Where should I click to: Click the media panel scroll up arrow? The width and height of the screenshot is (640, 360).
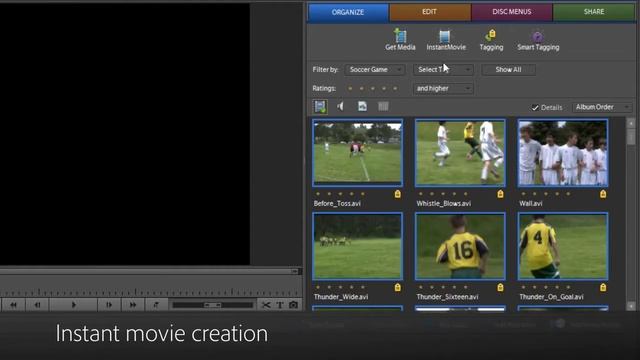click(x=631, y=123)
